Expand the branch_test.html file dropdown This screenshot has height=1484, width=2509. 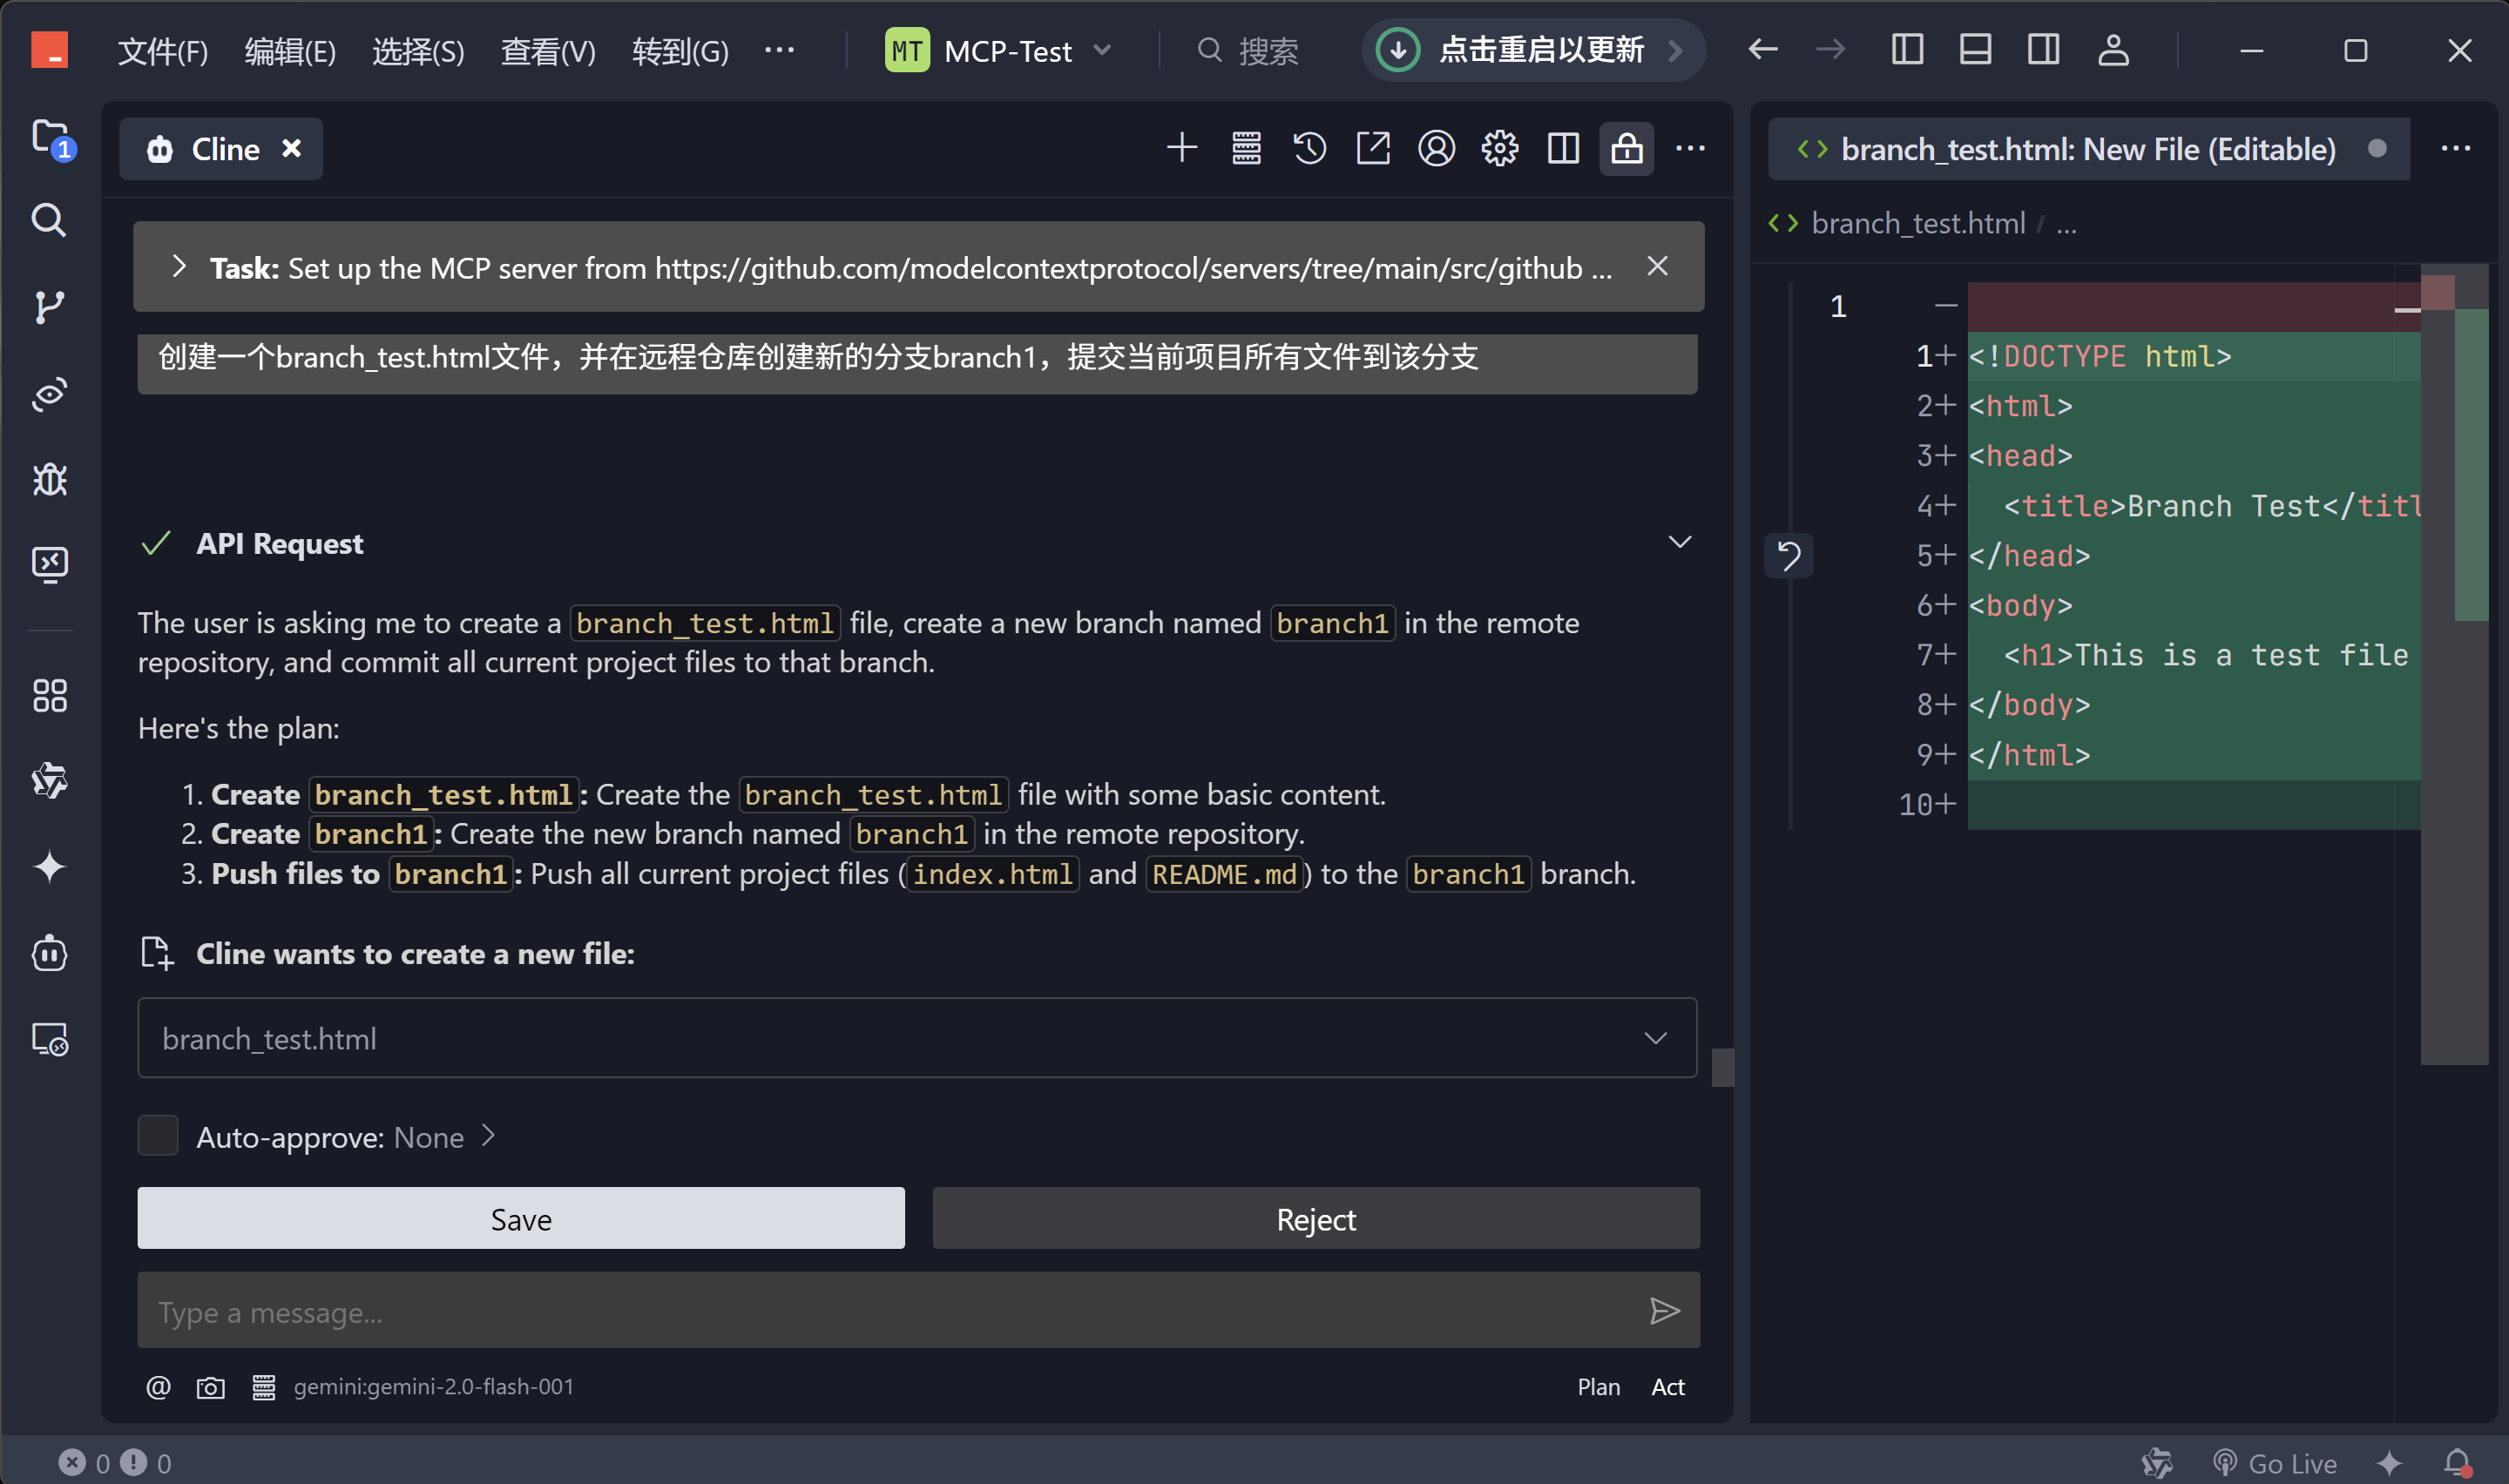coord(1656,1038)
